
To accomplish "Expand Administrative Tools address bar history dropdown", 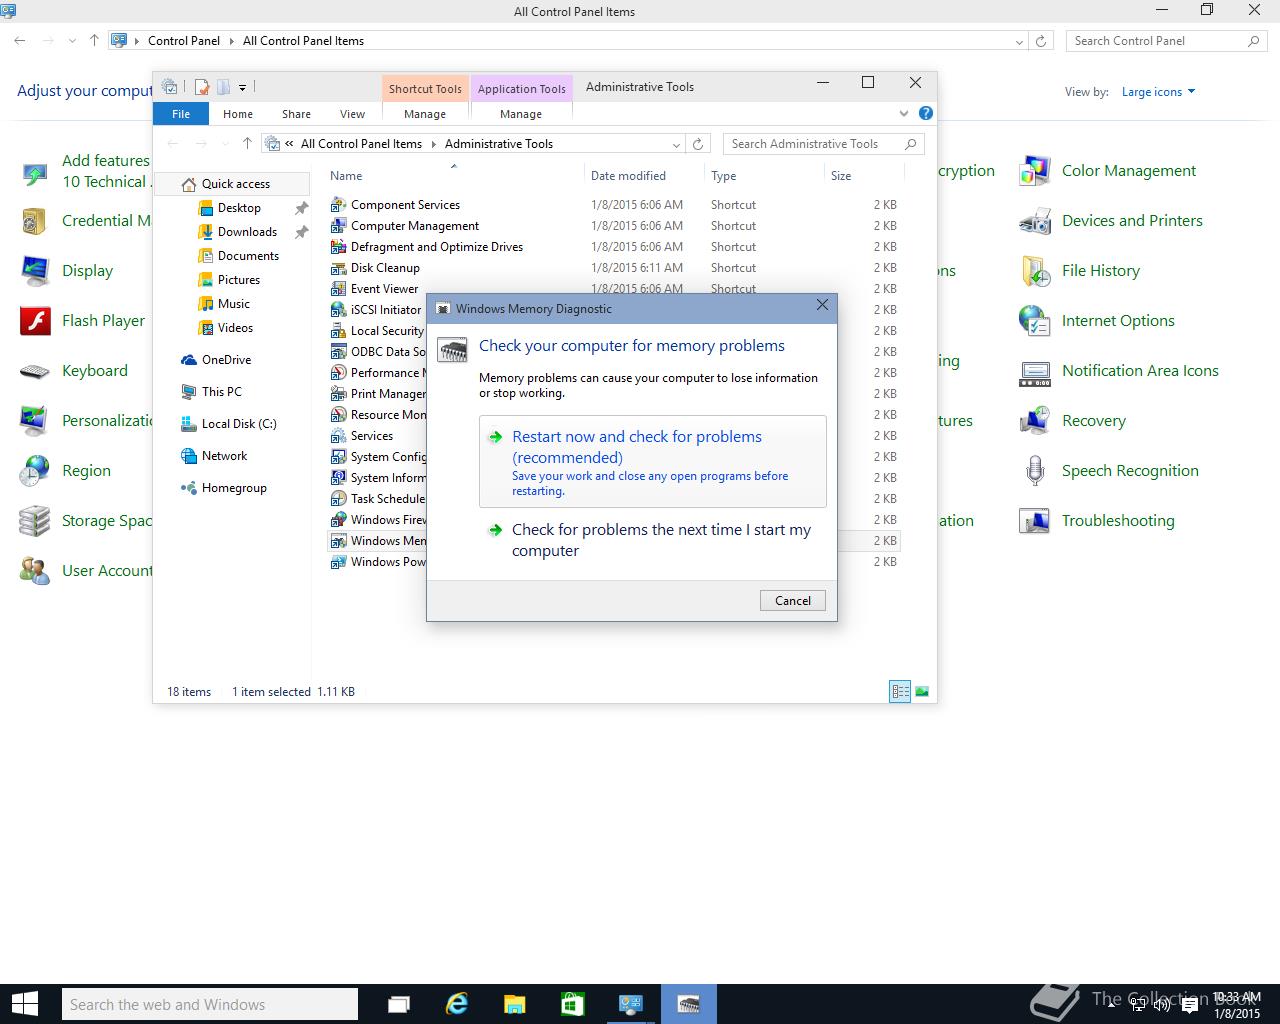I will click(676, 144).
